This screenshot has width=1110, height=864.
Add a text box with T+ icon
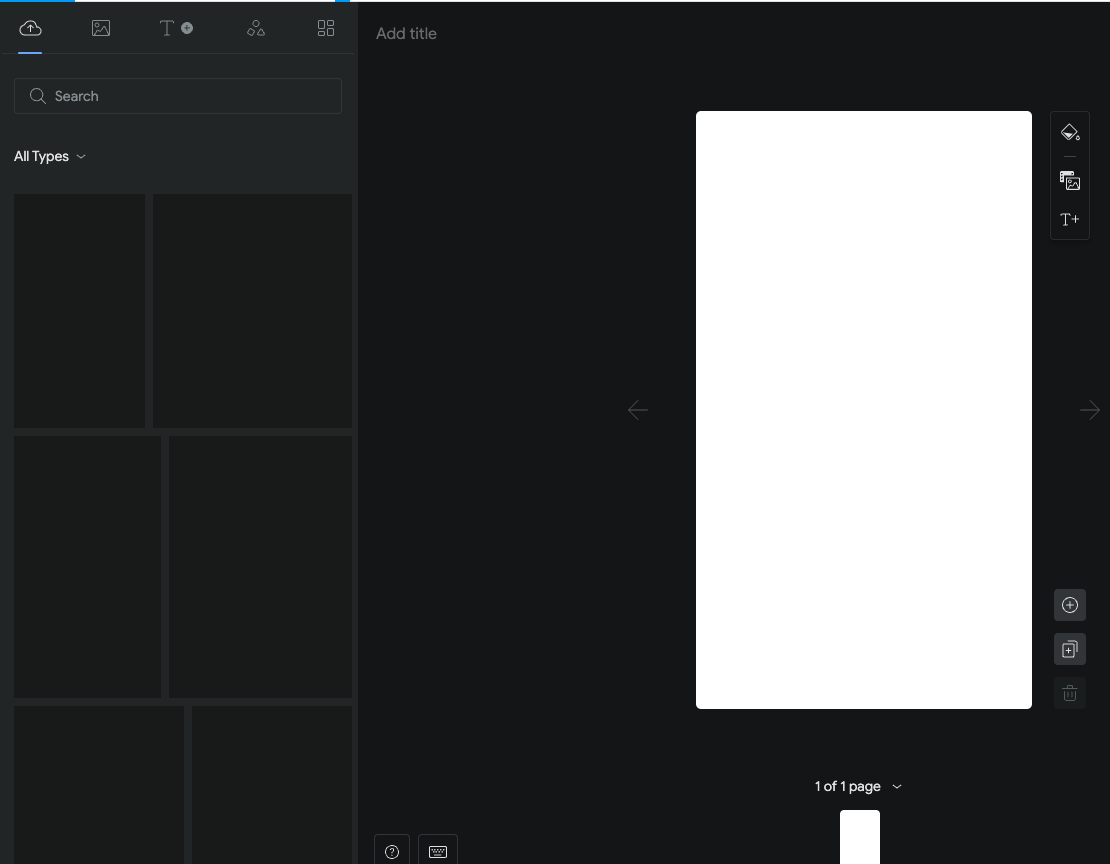coord(1070,220)
